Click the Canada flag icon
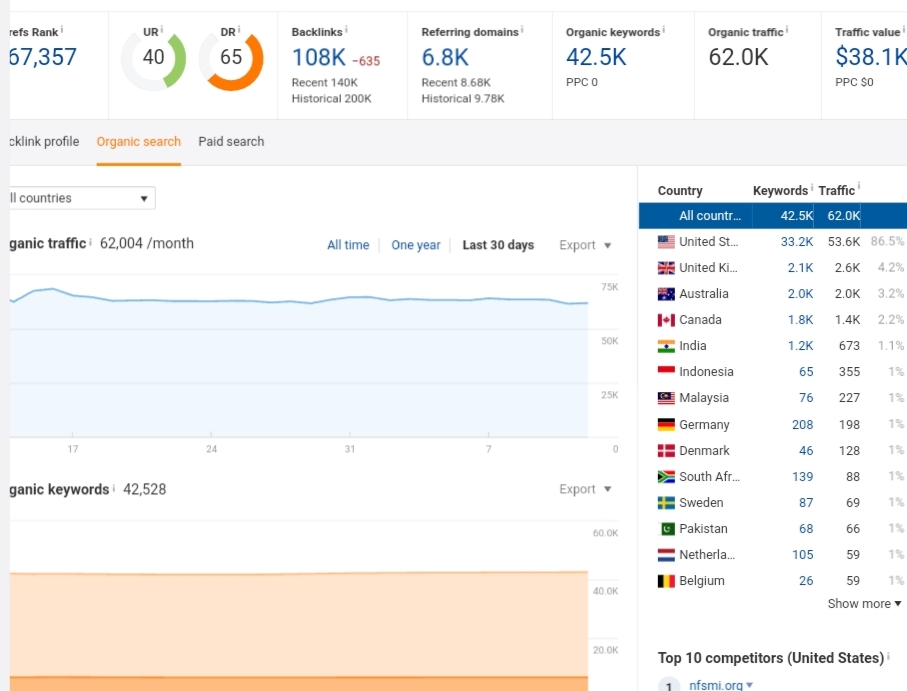 click(x=666, y=320)
